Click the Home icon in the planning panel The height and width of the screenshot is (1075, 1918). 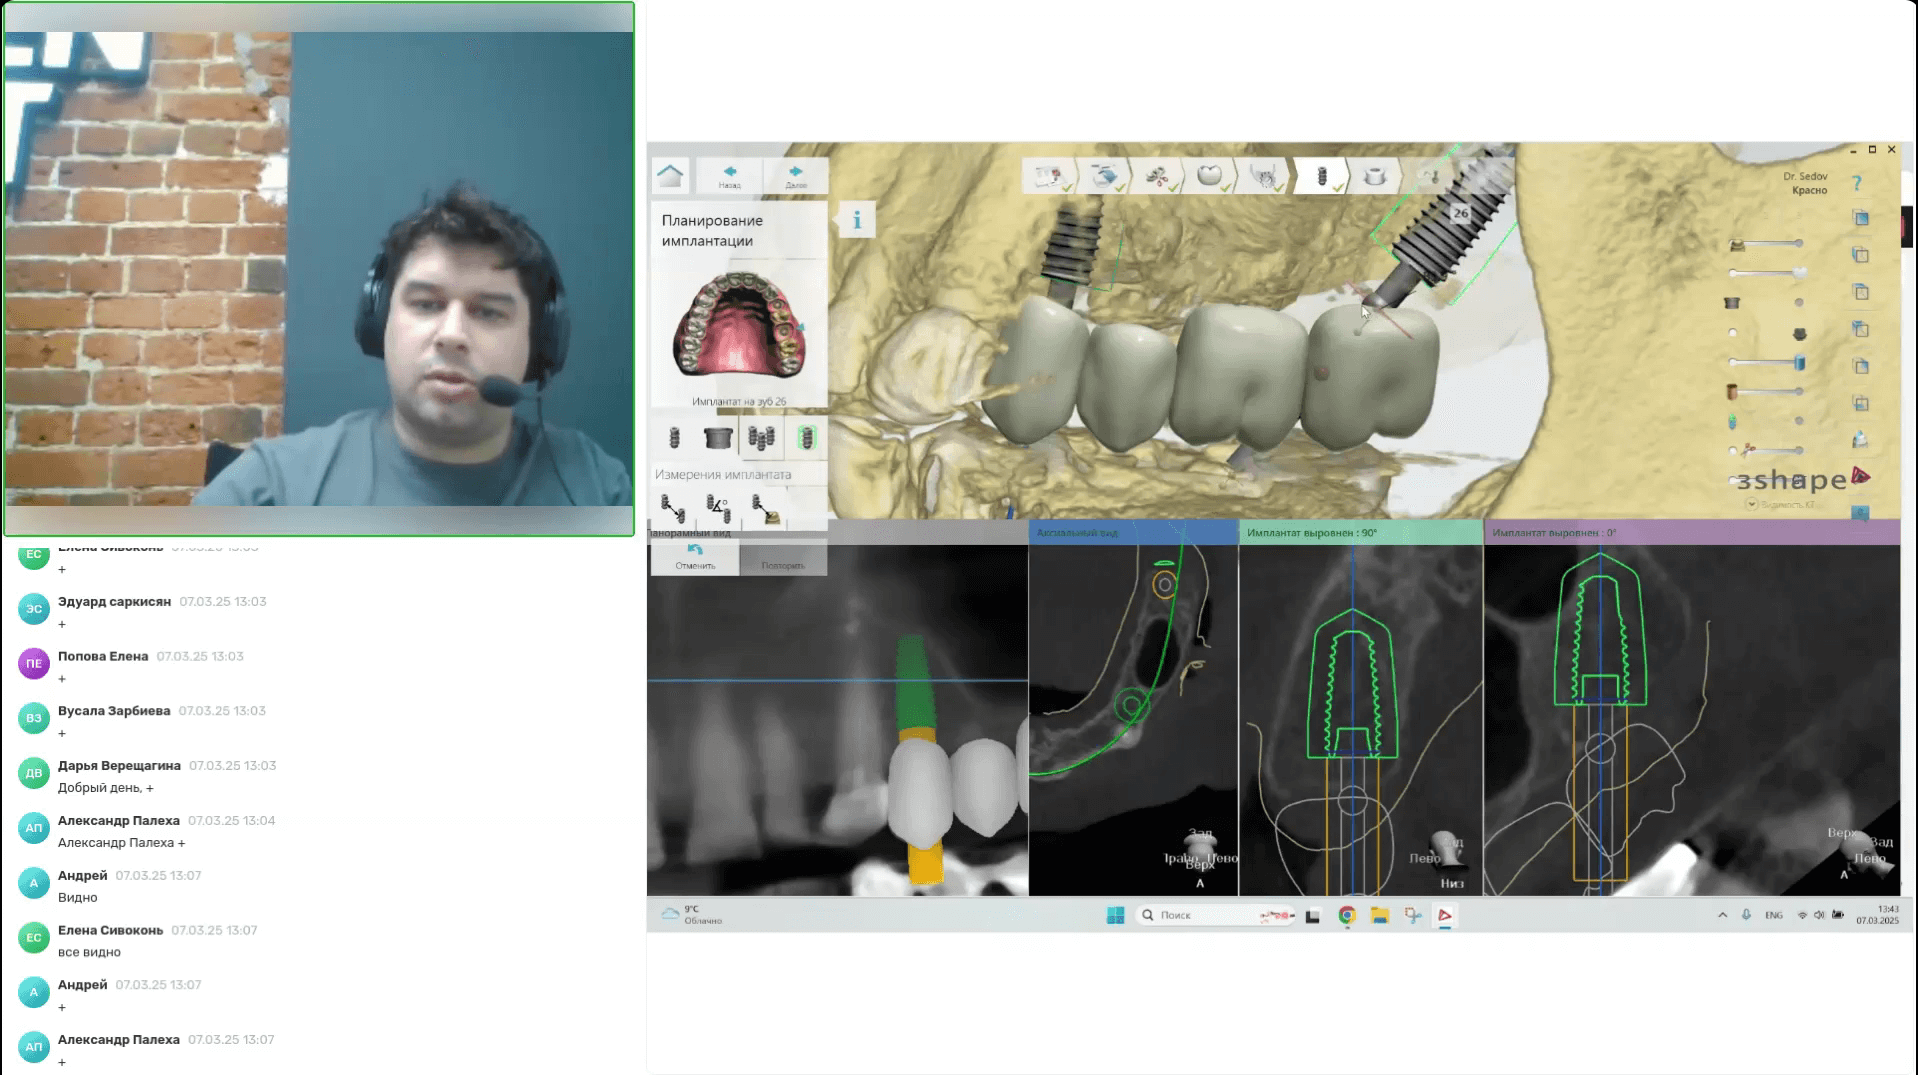(670, 176)
